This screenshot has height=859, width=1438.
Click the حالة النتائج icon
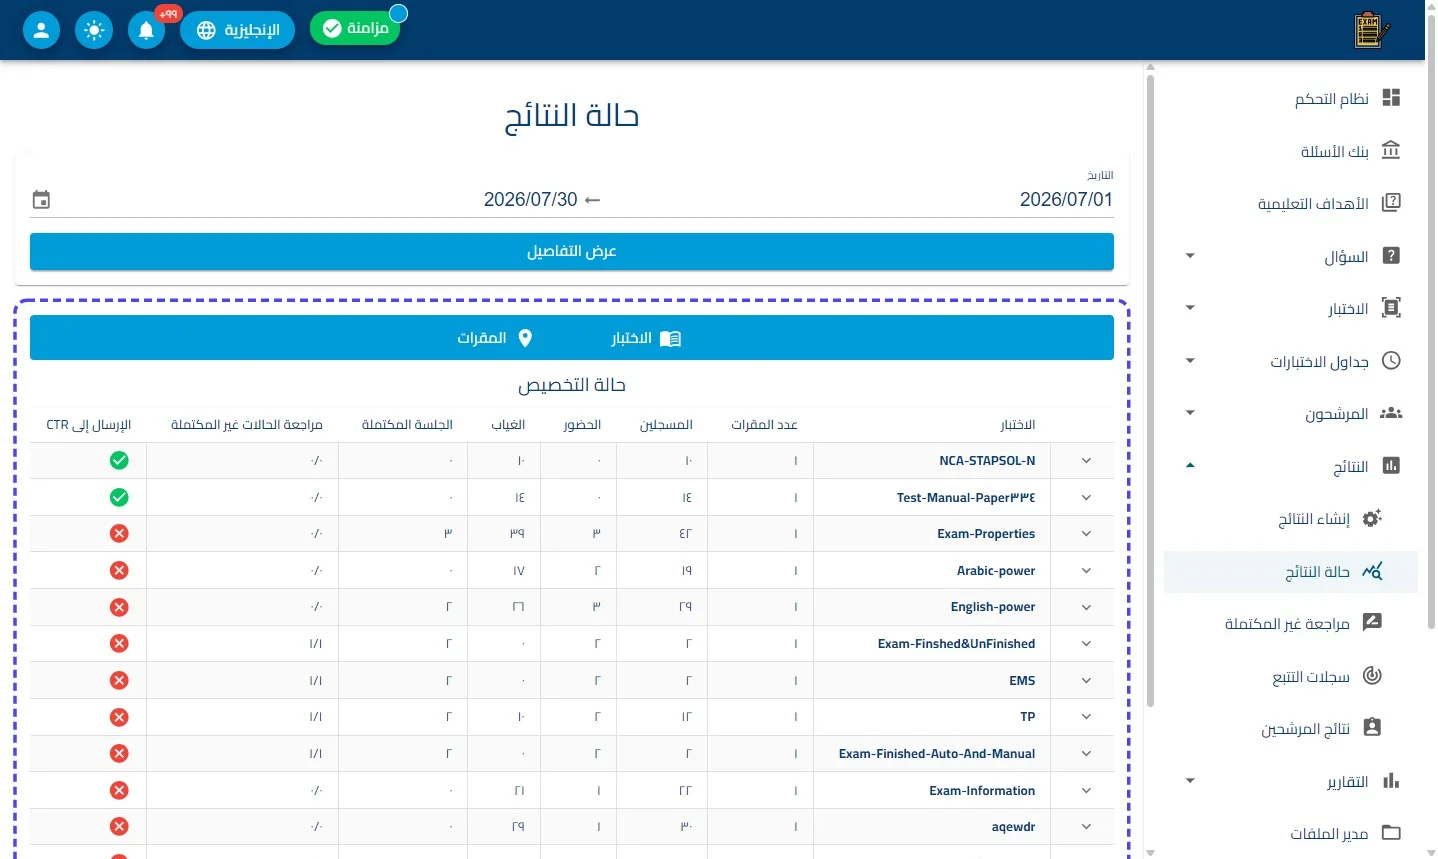tap(1372, 571)
